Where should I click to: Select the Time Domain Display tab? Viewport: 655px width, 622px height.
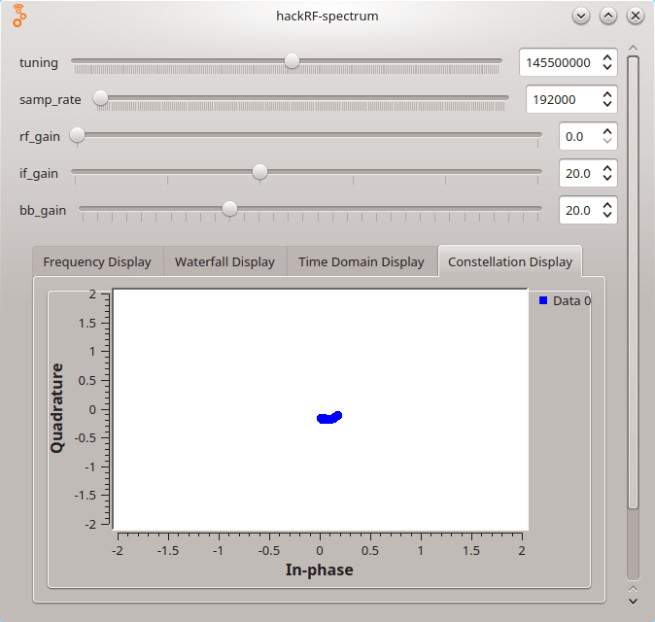coord(361,262)
